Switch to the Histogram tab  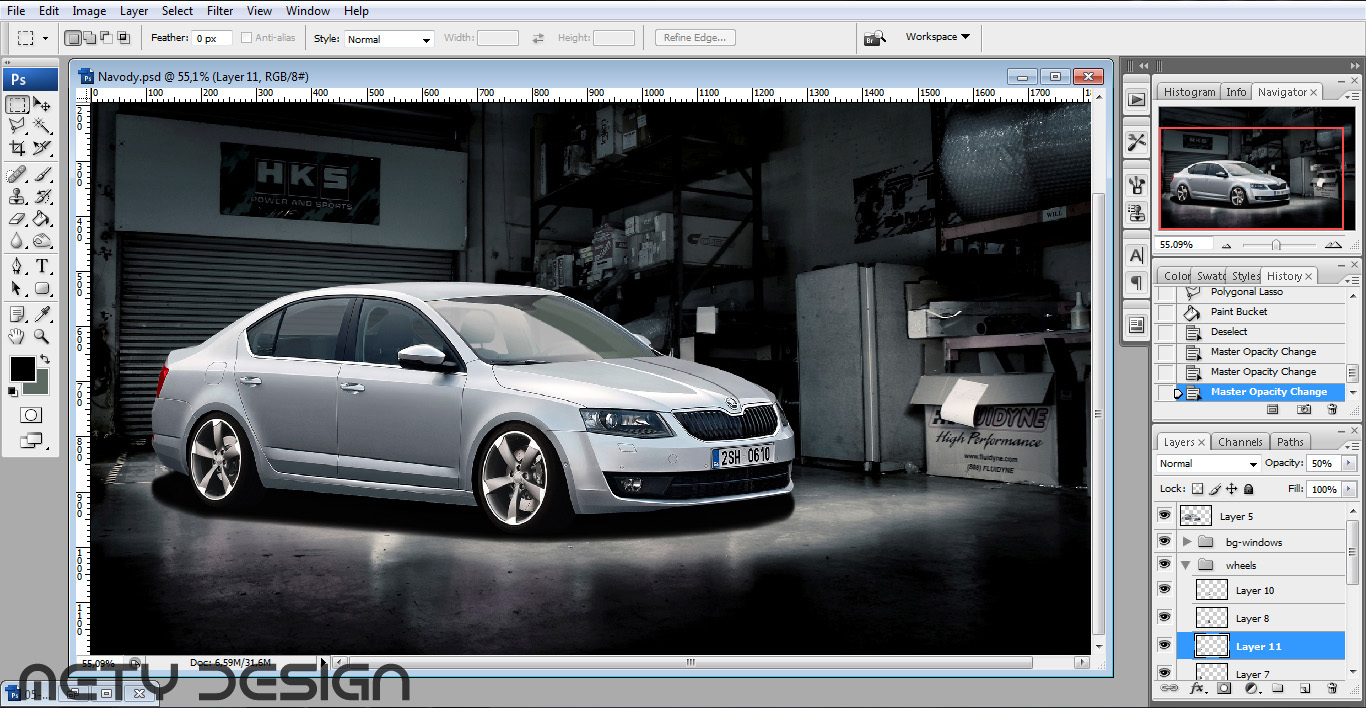[x=1189, y=92]
